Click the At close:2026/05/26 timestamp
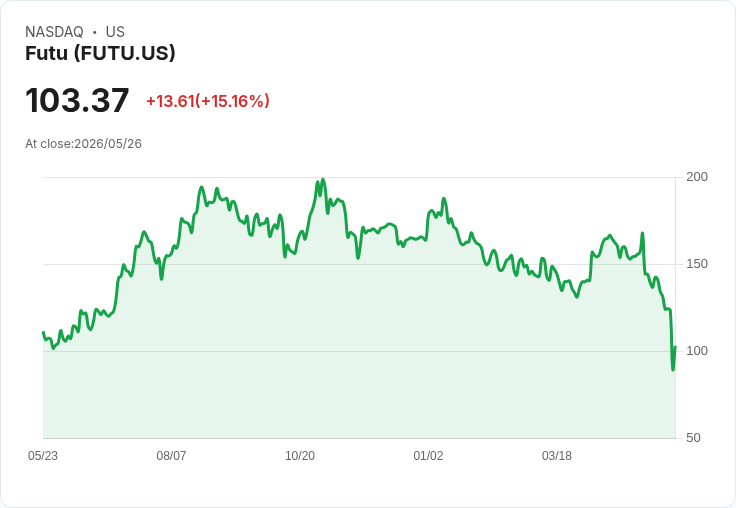This screenshot has width=736, height=508. tap(84, 144)
